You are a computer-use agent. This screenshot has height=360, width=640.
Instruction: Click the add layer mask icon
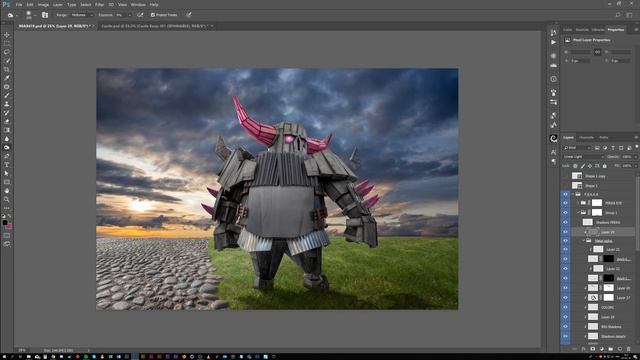[x=593, y=349]
